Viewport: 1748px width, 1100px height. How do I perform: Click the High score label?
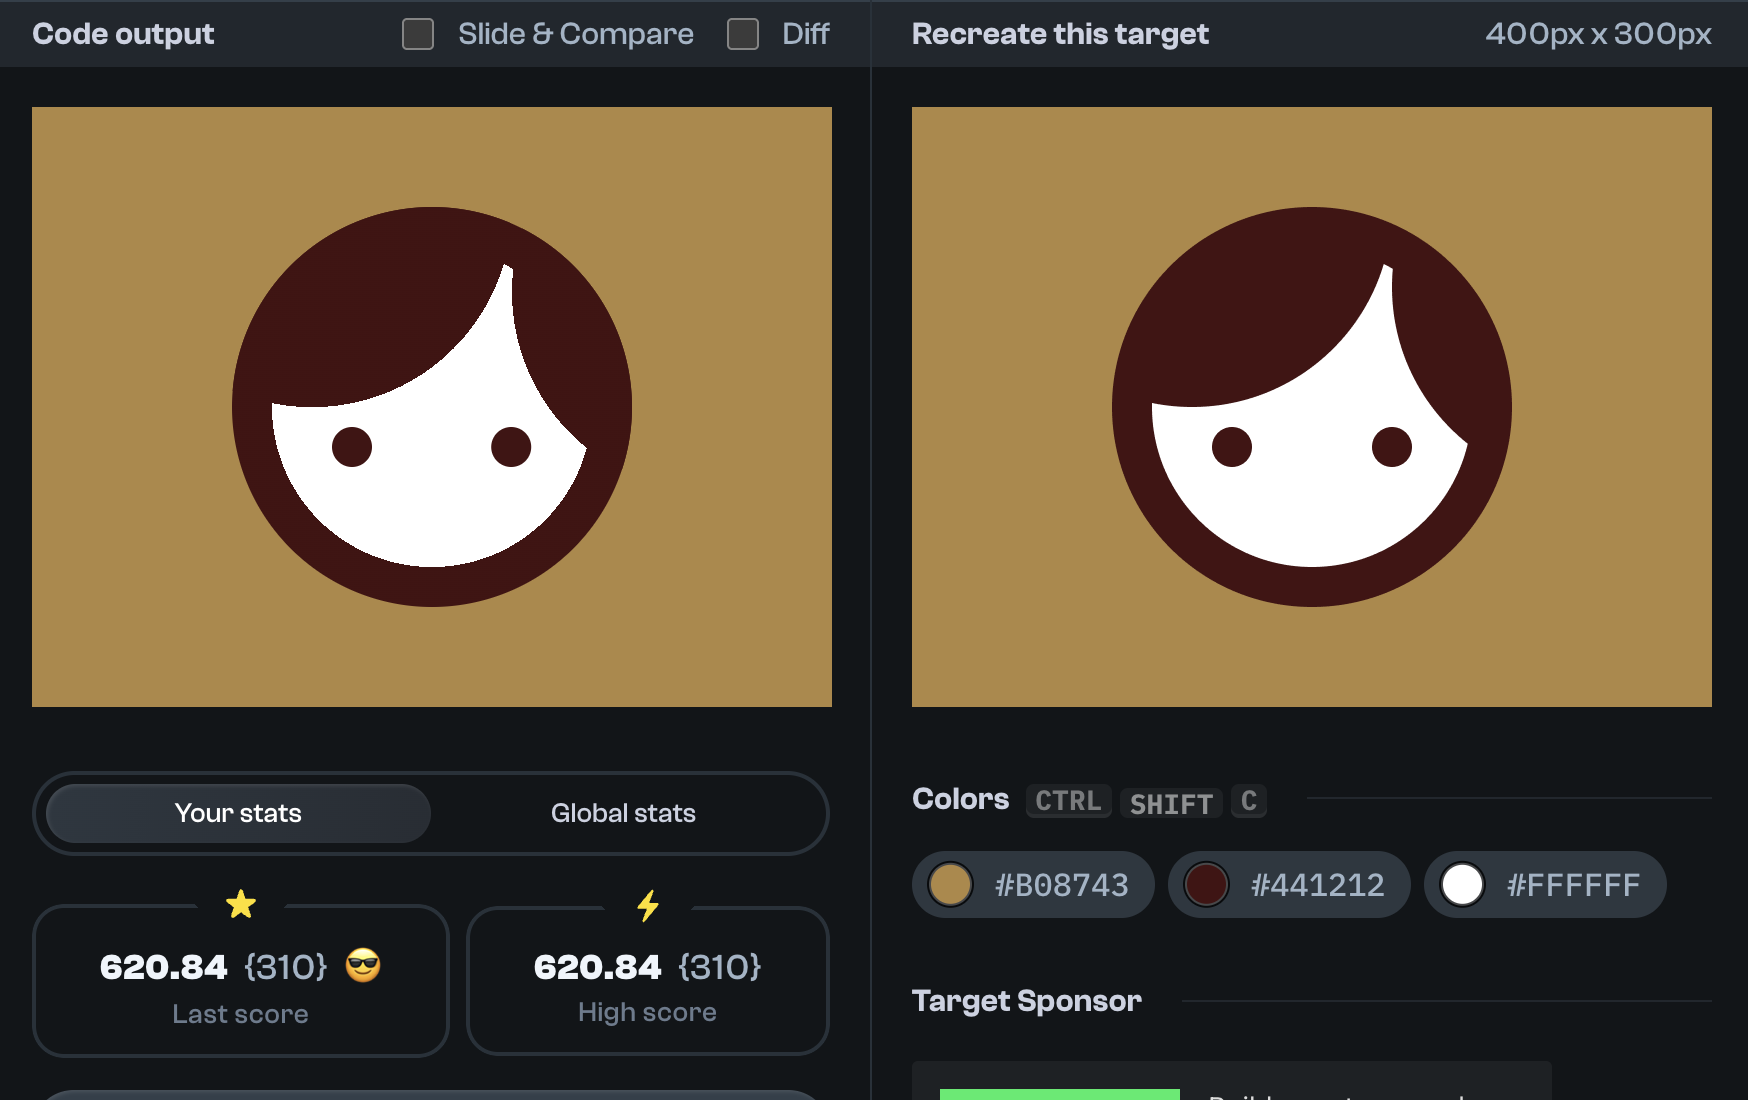(647, 1012)
